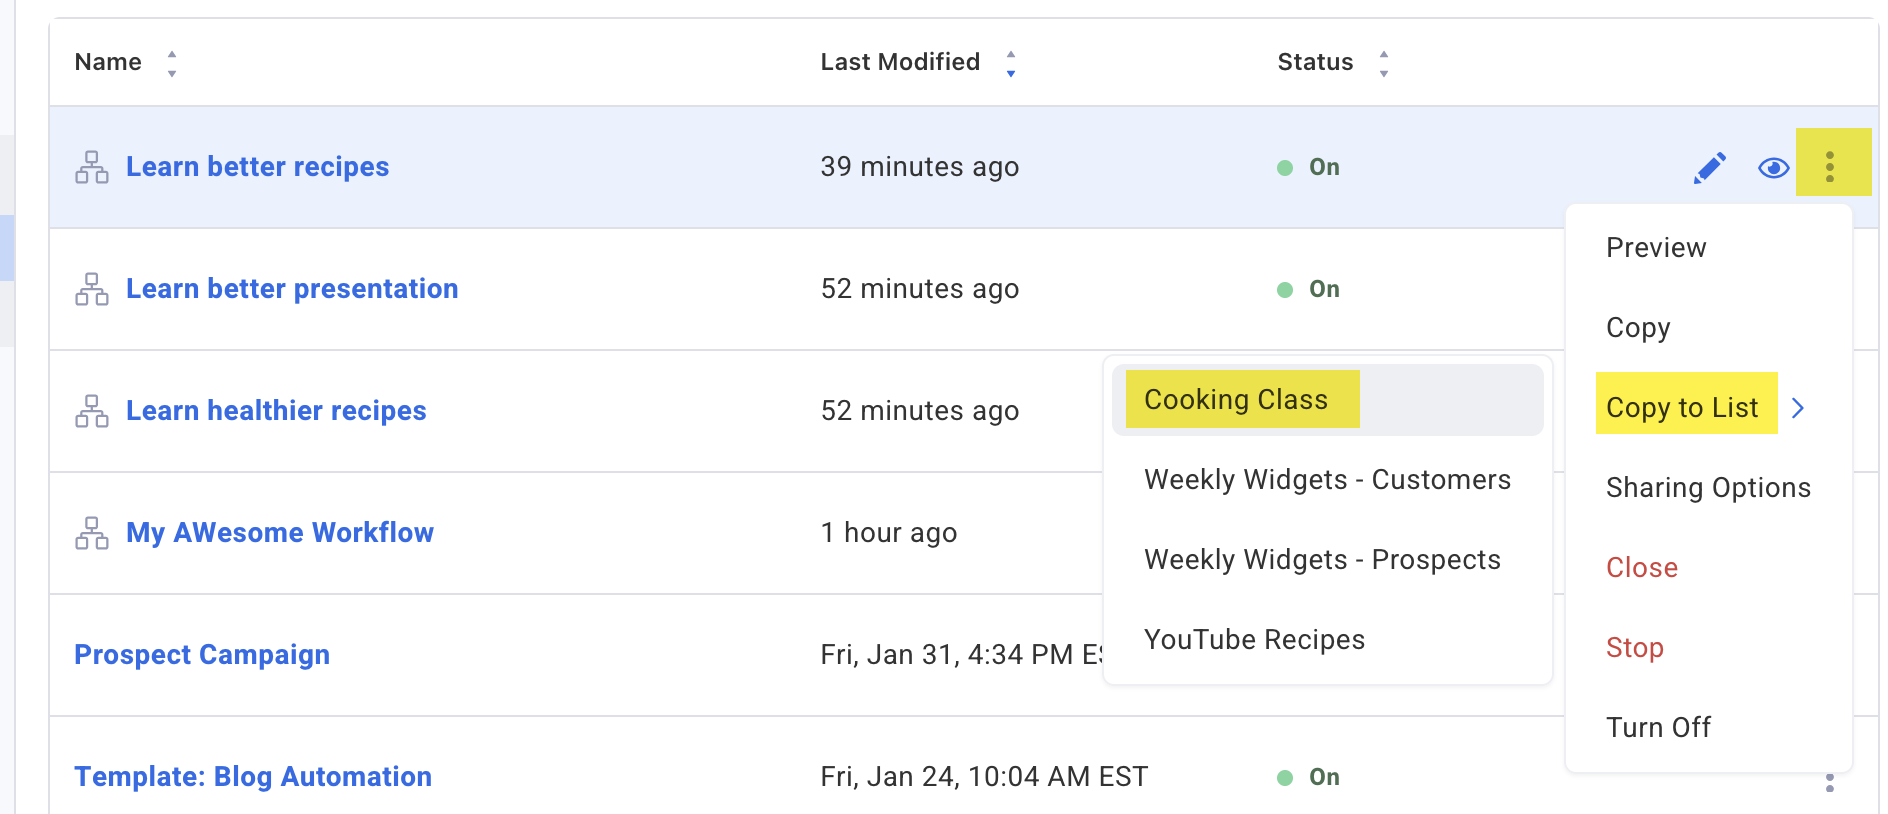Choose Sharing Options from context menu
This screenshot has height=814, width=1888.
coord(1708,488)
